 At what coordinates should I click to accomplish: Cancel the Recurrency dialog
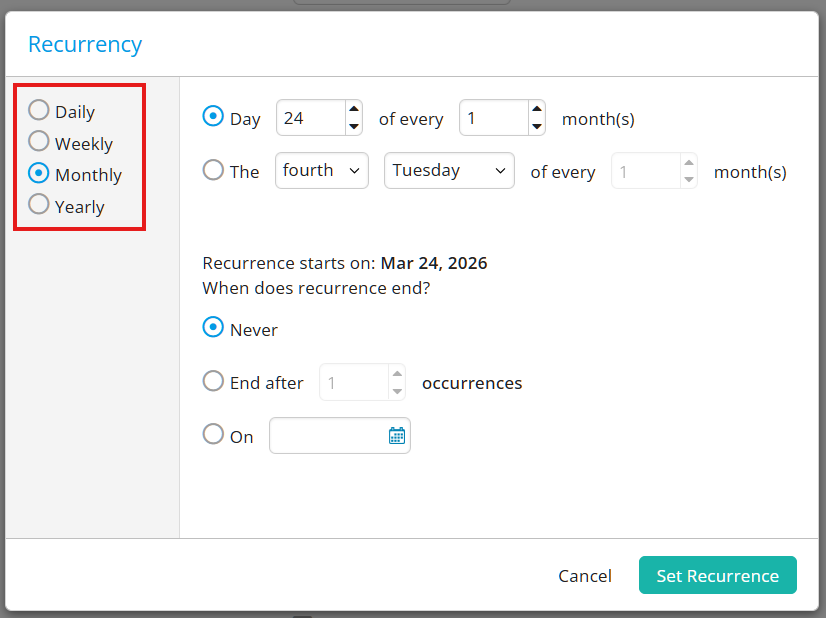585,575
